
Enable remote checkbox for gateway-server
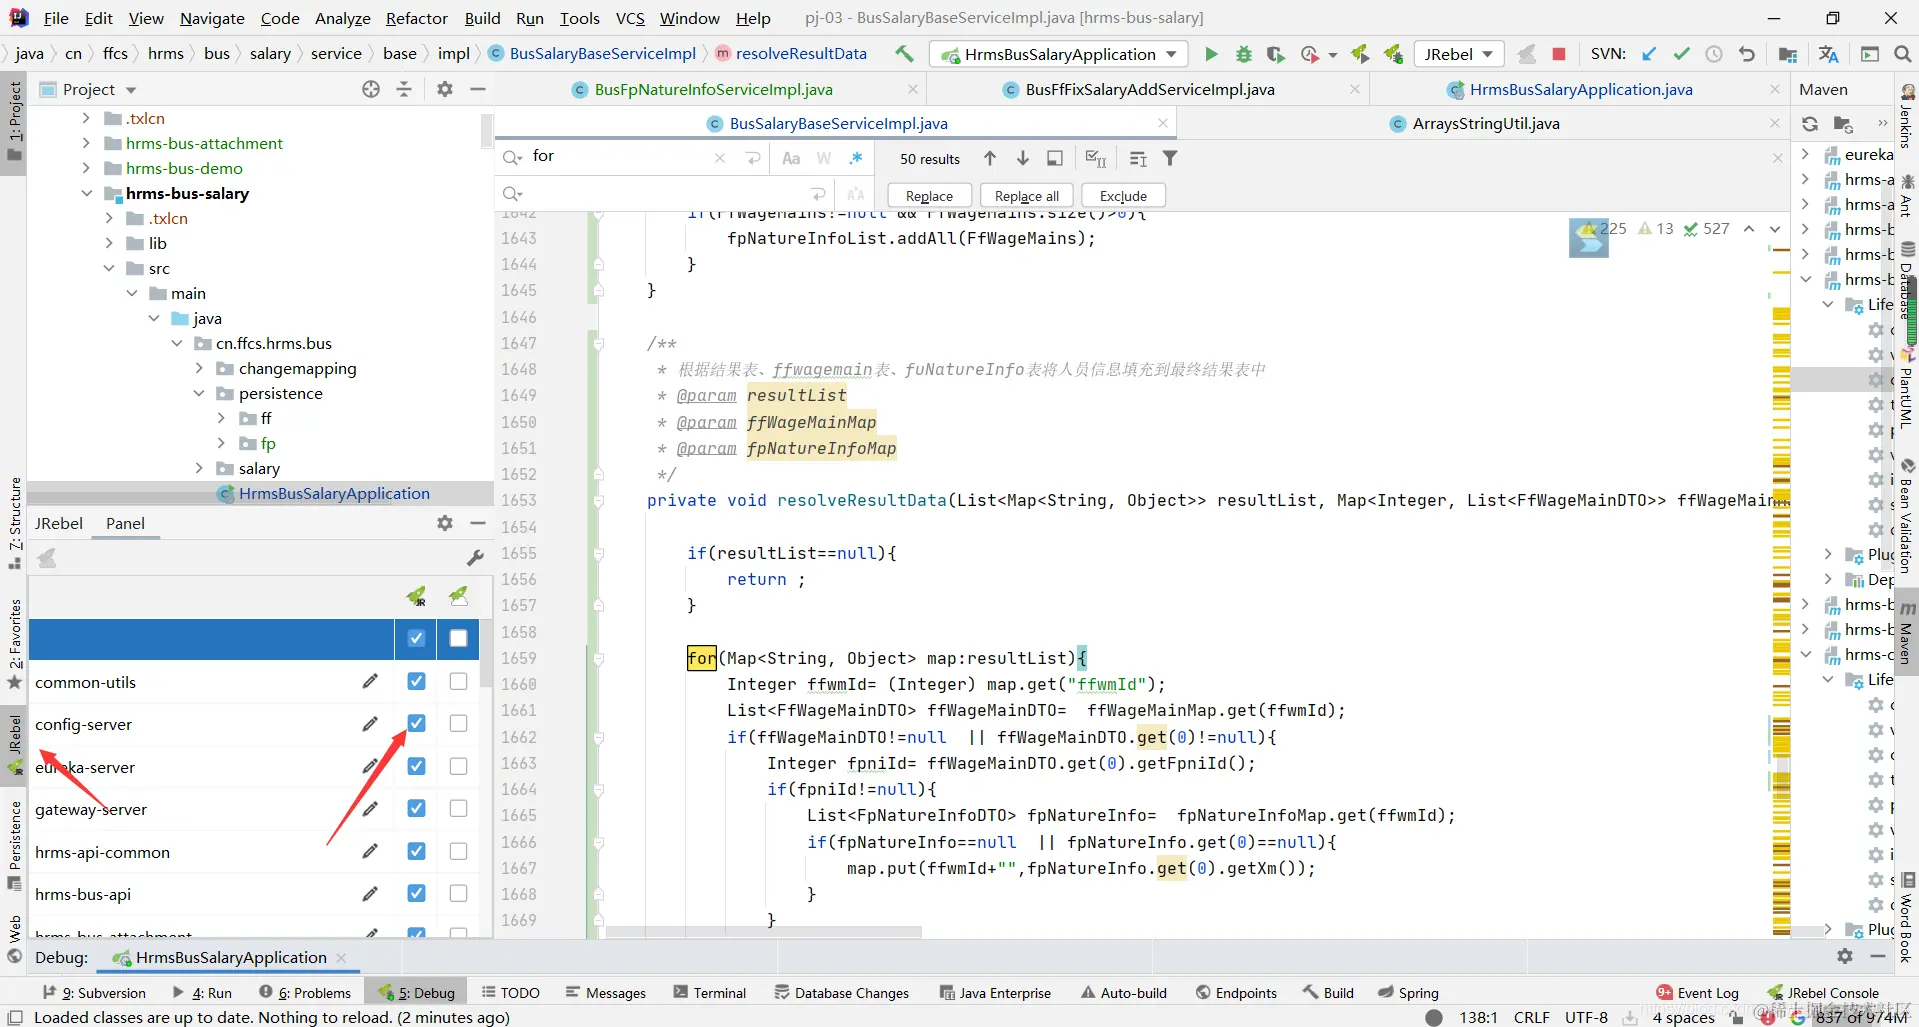tap(459, 808)
